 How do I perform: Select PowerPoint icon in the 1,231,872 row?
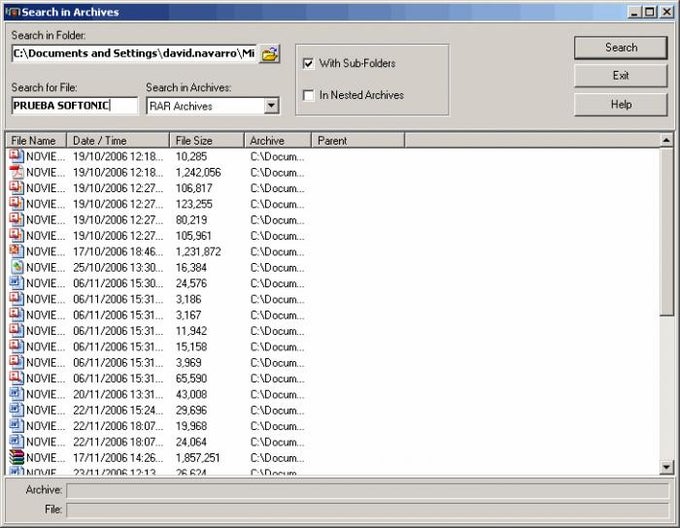click(16, 251)
